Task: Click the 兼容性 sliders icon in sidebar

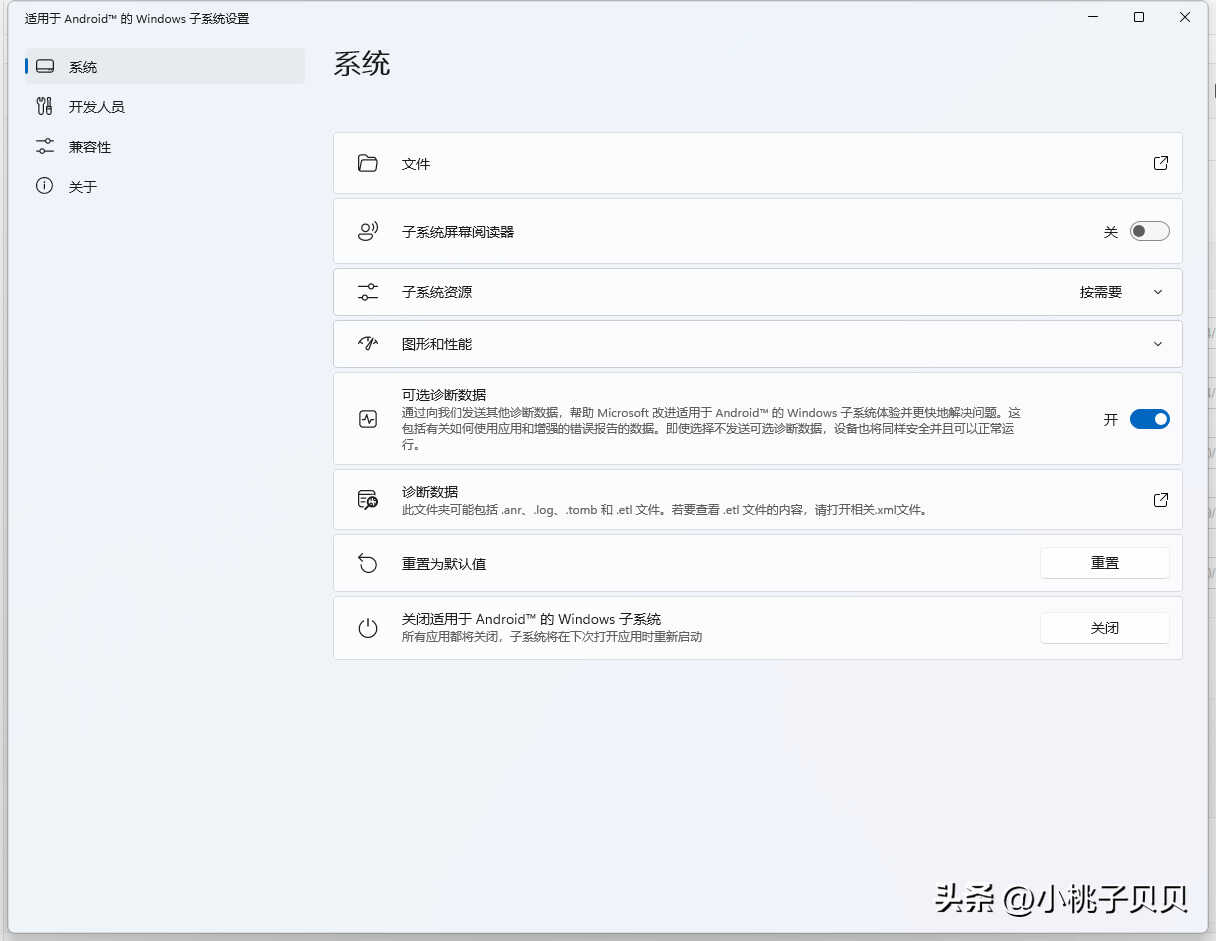Action: click(44, 146)
